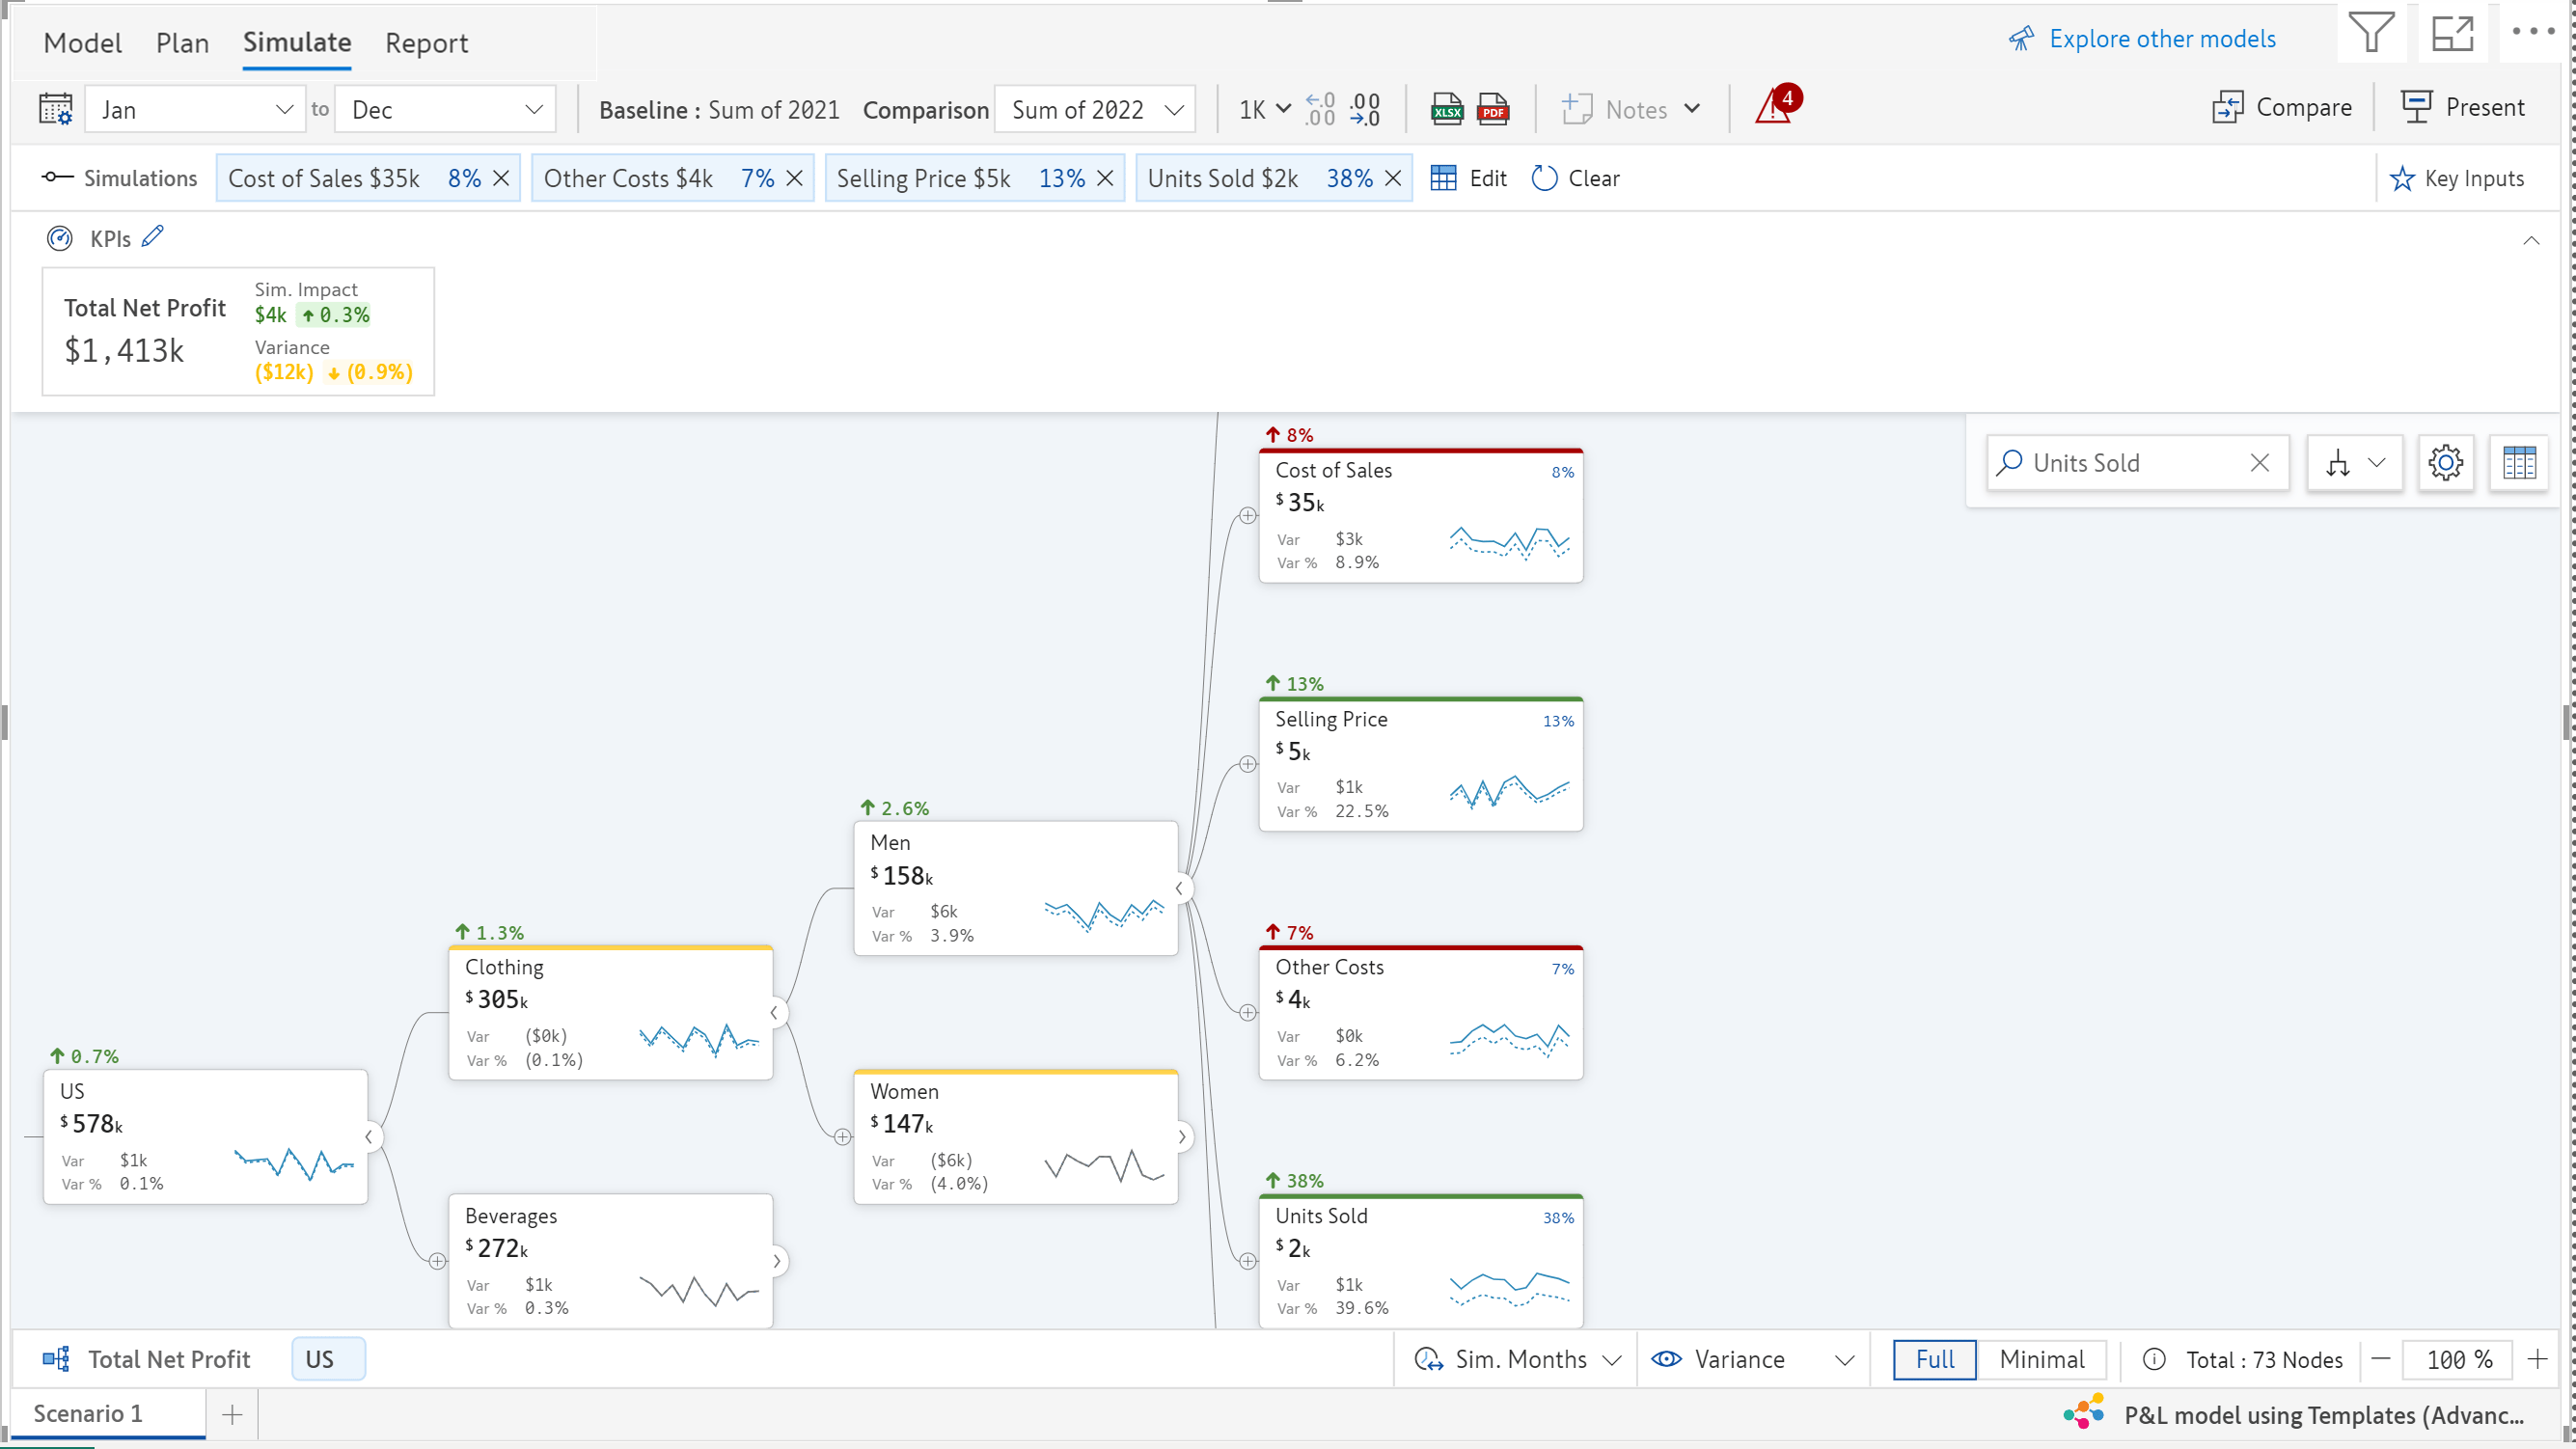Click the settings gear icon
The width and height of the screenshot is (2576, 1449).
point(2445,463)
